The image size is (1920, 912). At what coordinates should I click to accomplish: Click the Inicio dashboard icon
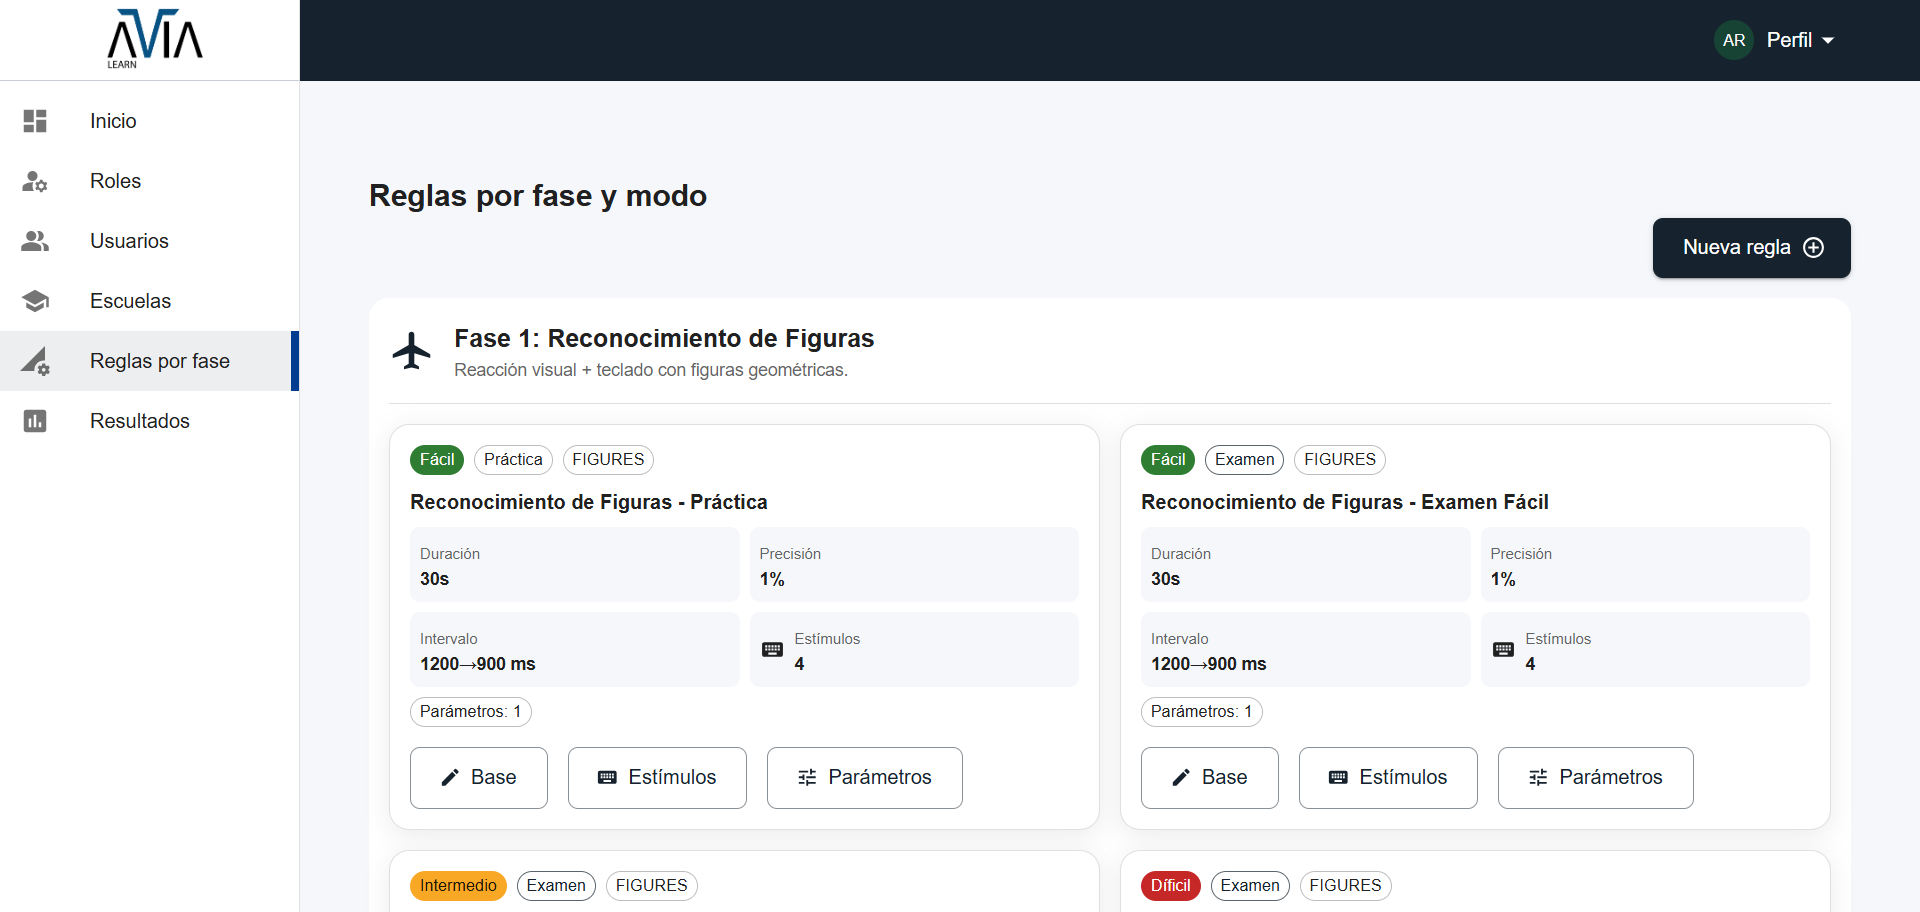pyautogui.click(x=35, y=121)
